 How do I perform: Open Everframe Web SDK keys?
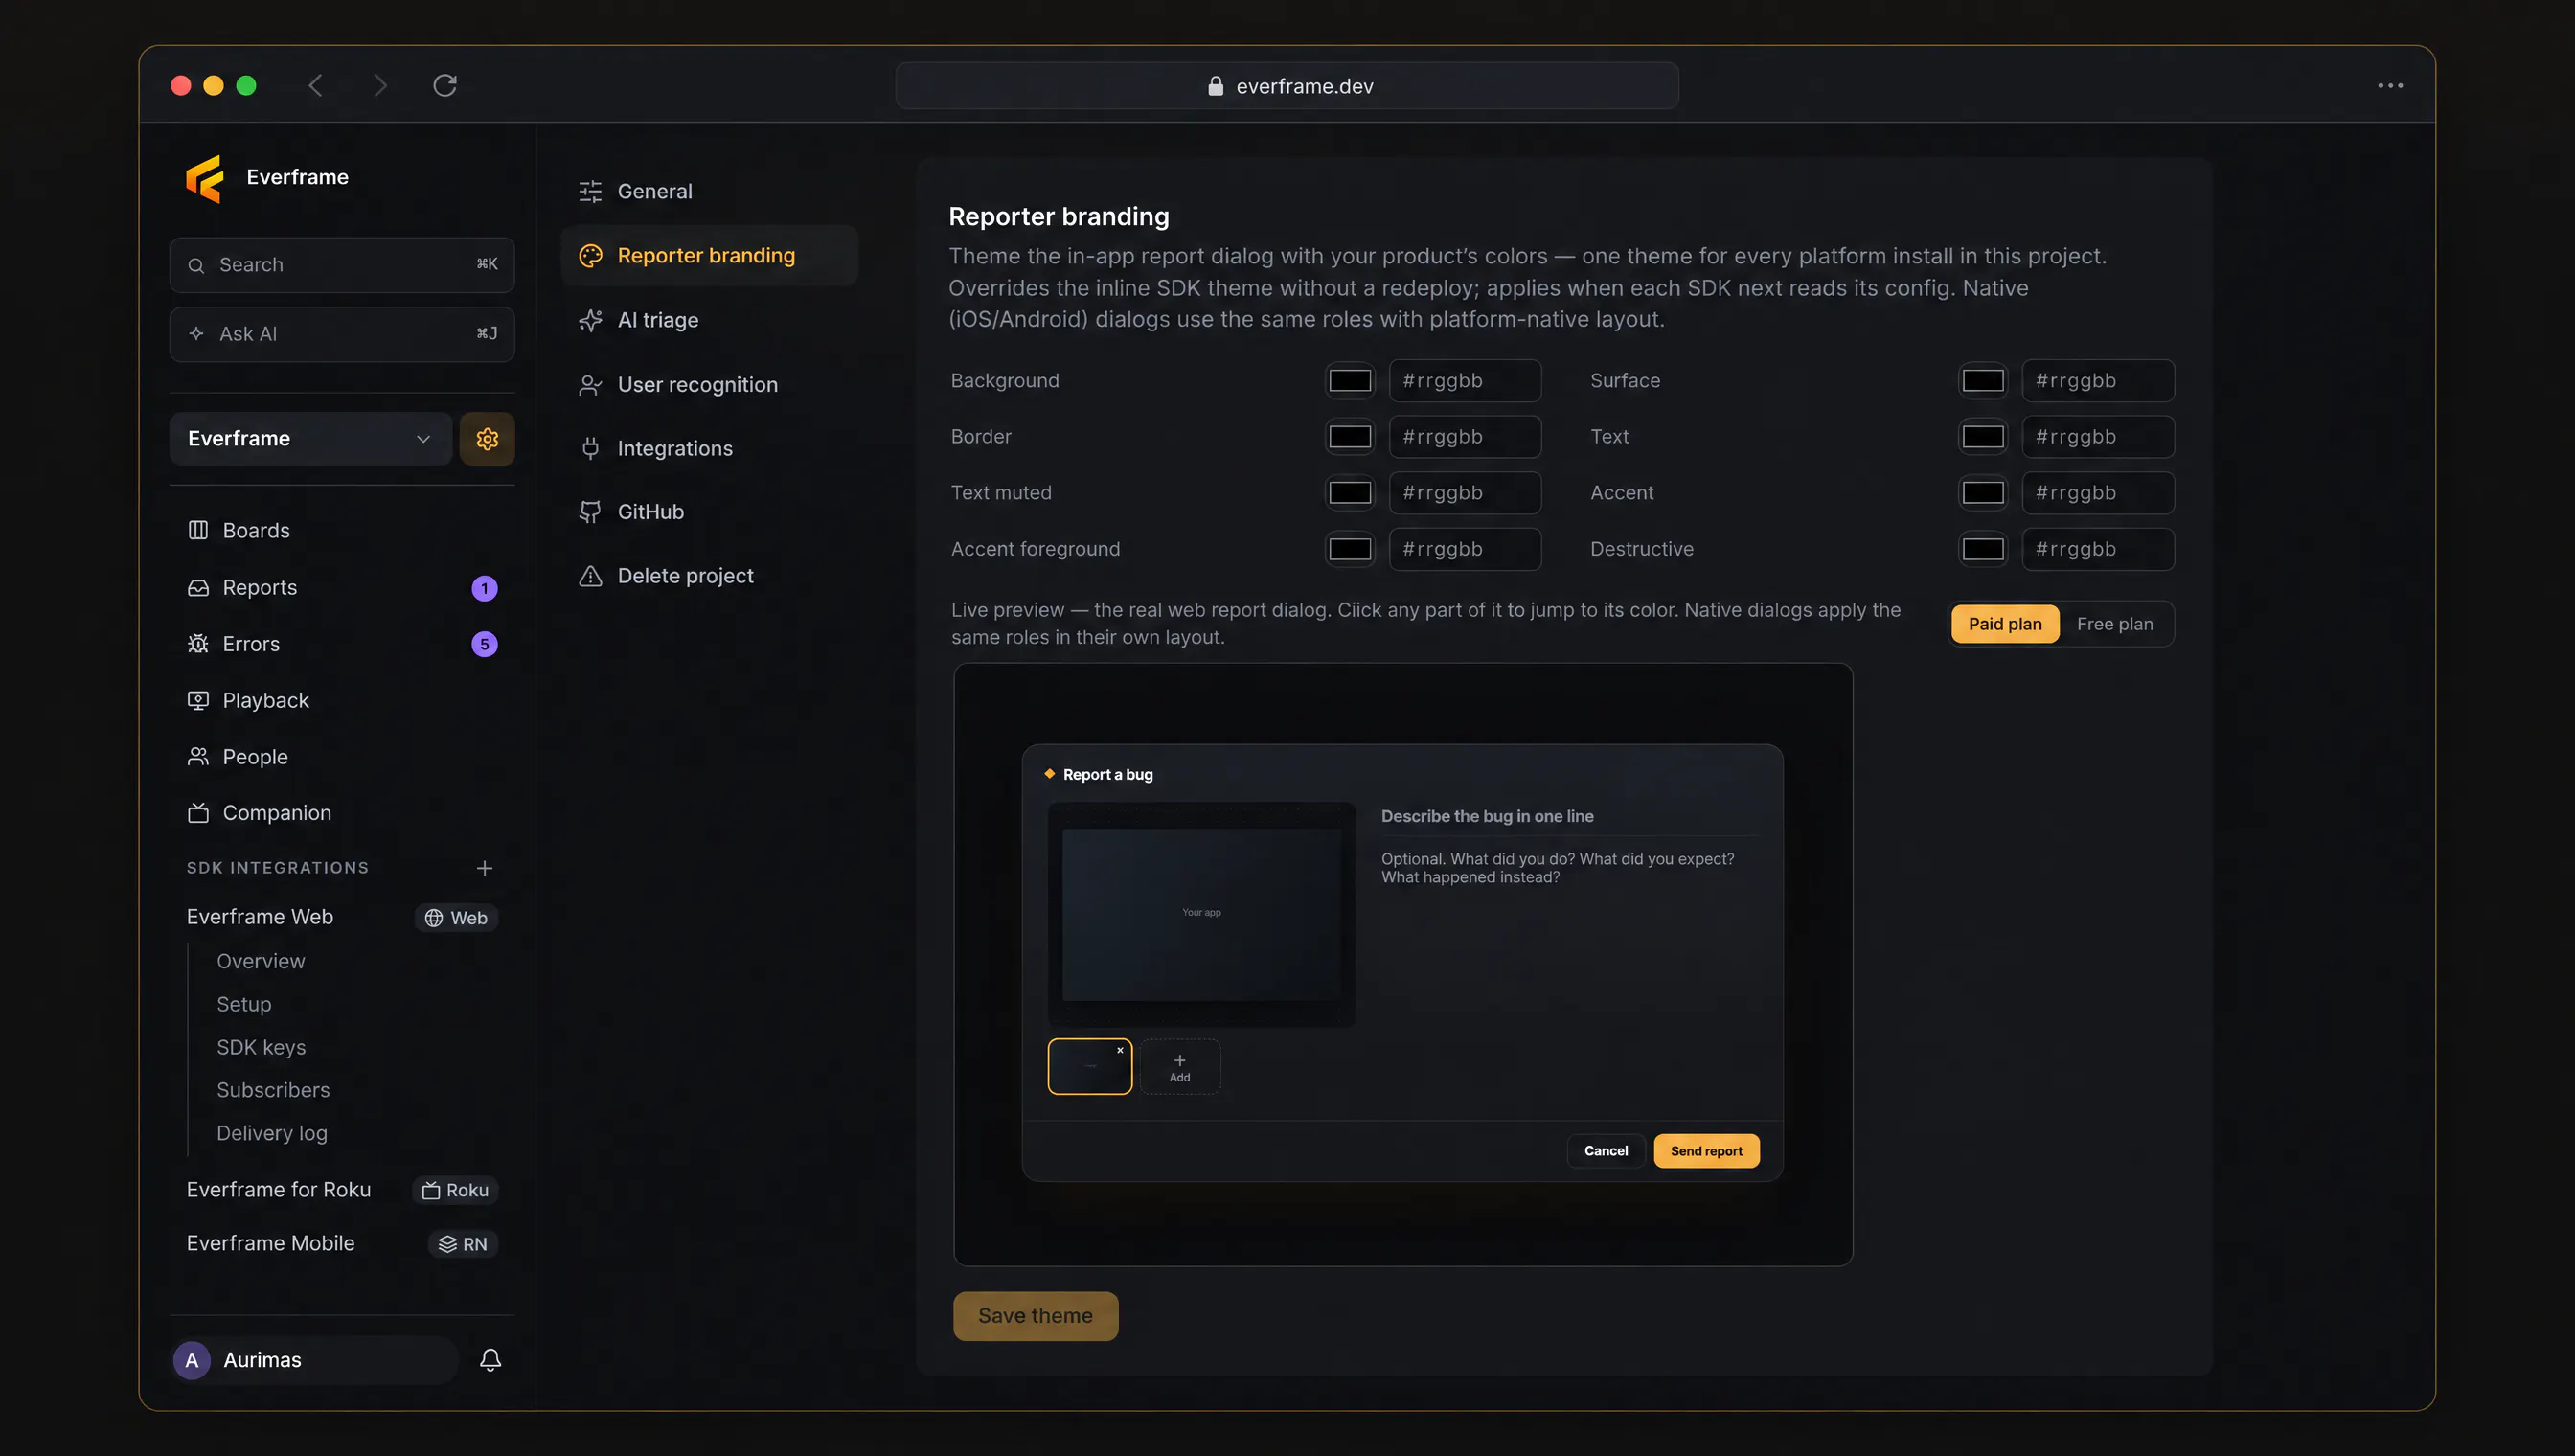(x=261, y=1047)
